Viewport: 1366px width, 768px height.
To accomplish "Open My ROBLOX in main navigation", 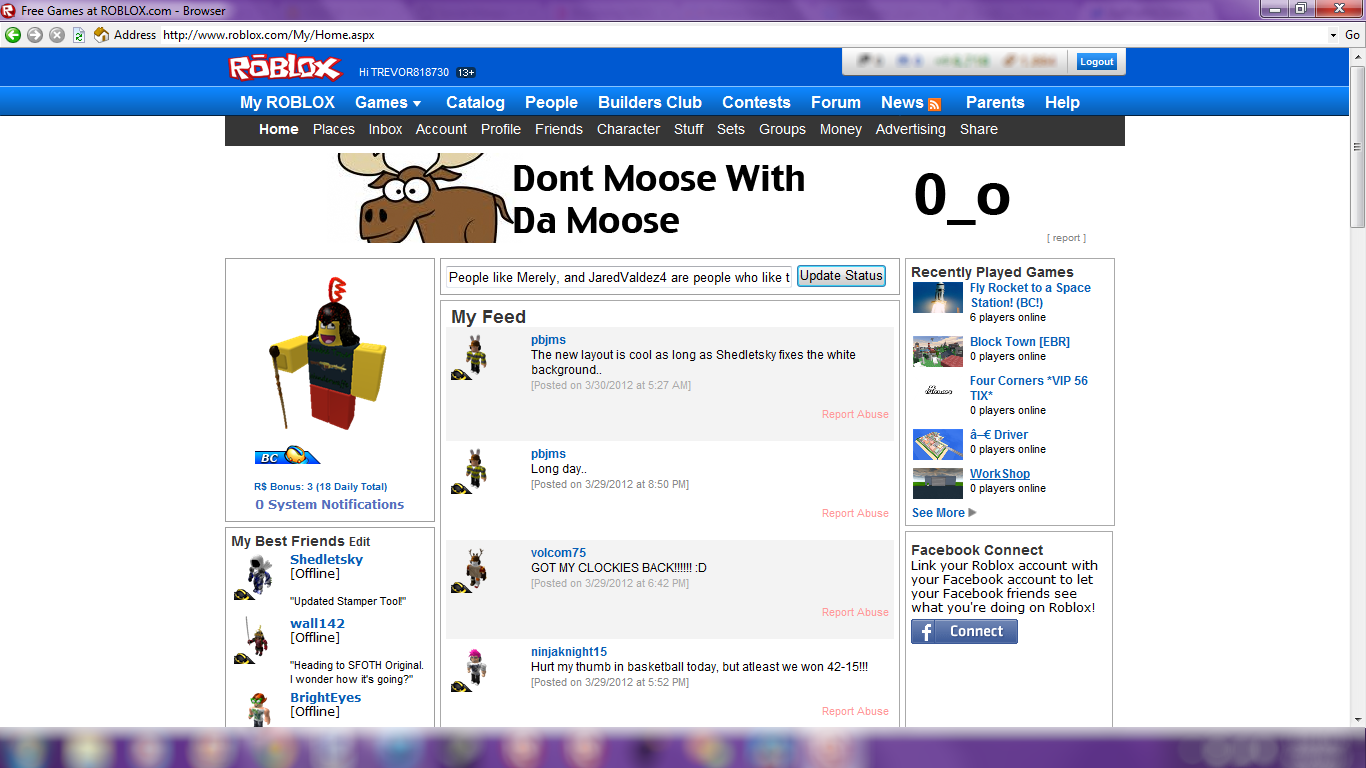I will 287,102.
